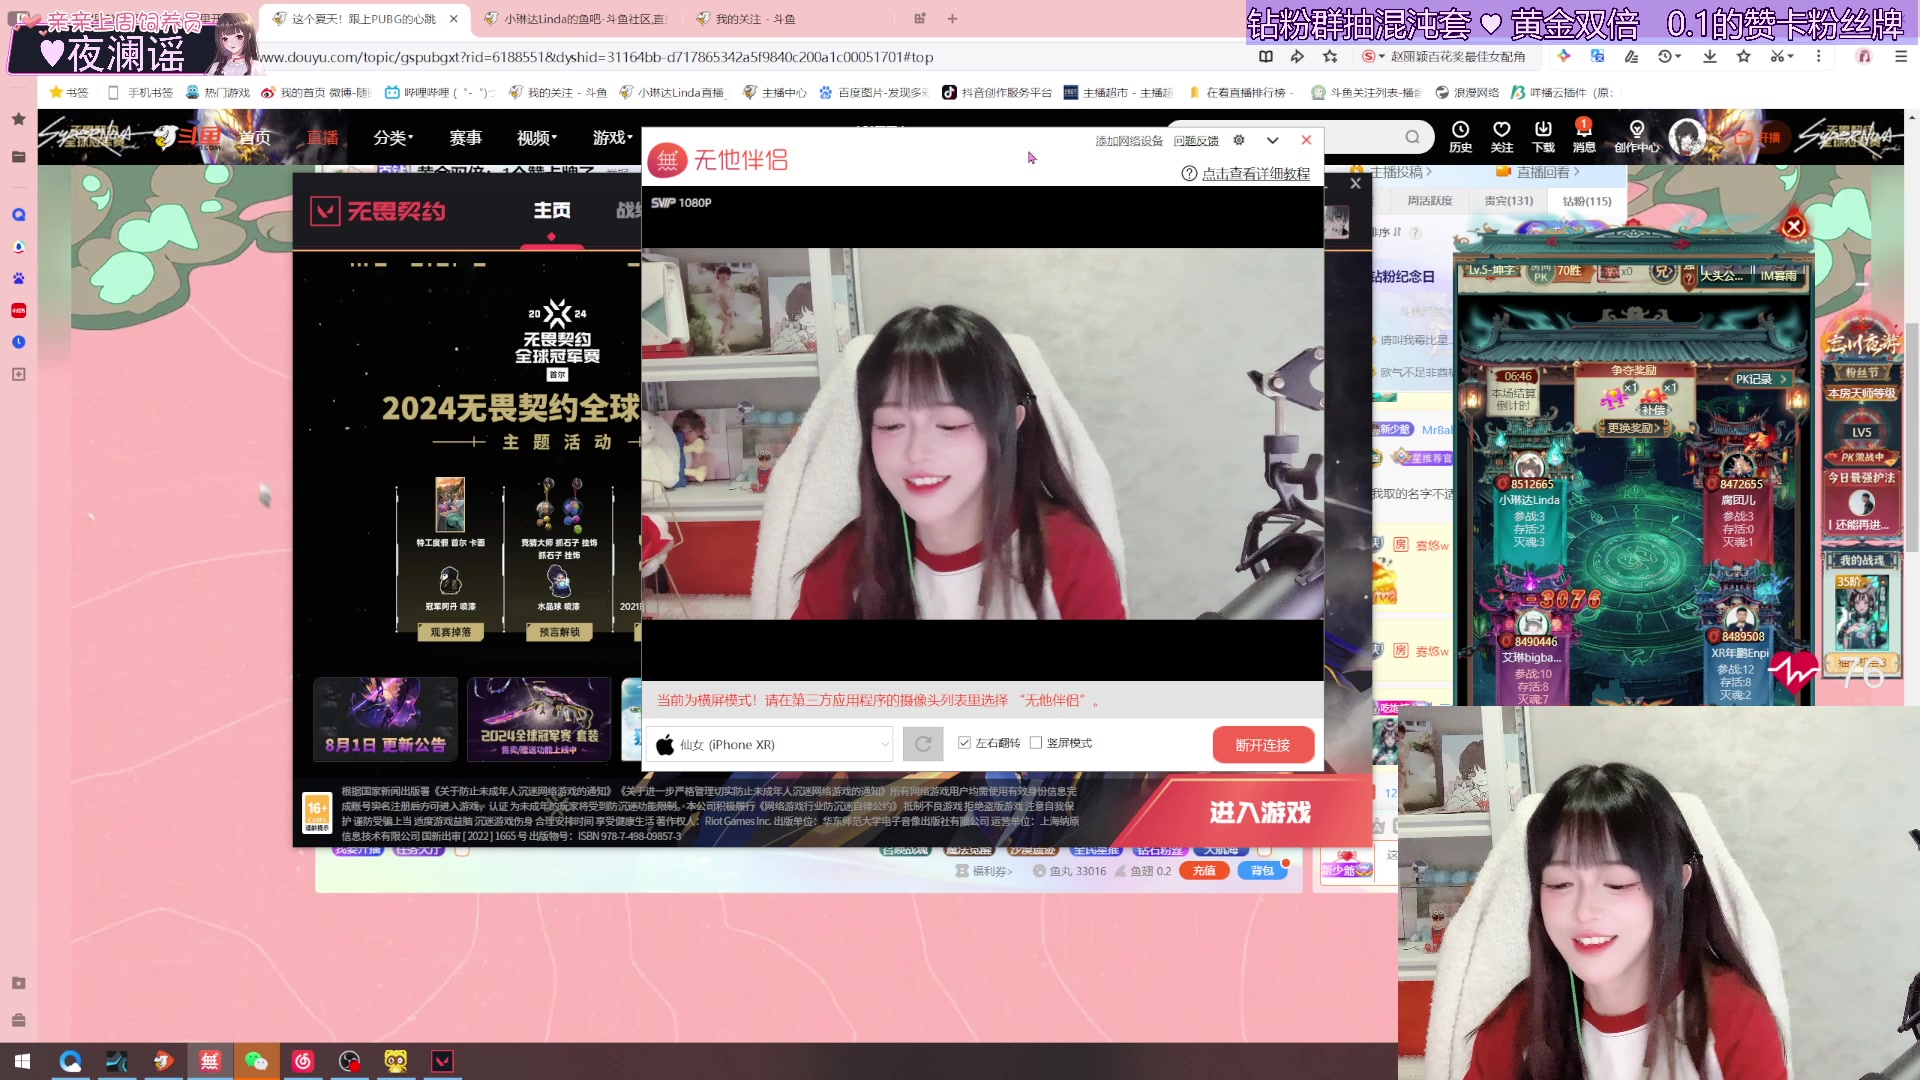Open browser downloads arrow icon
Image resolution: width=1920 pixels, height=1080 pixels.
click(1710, 57)
